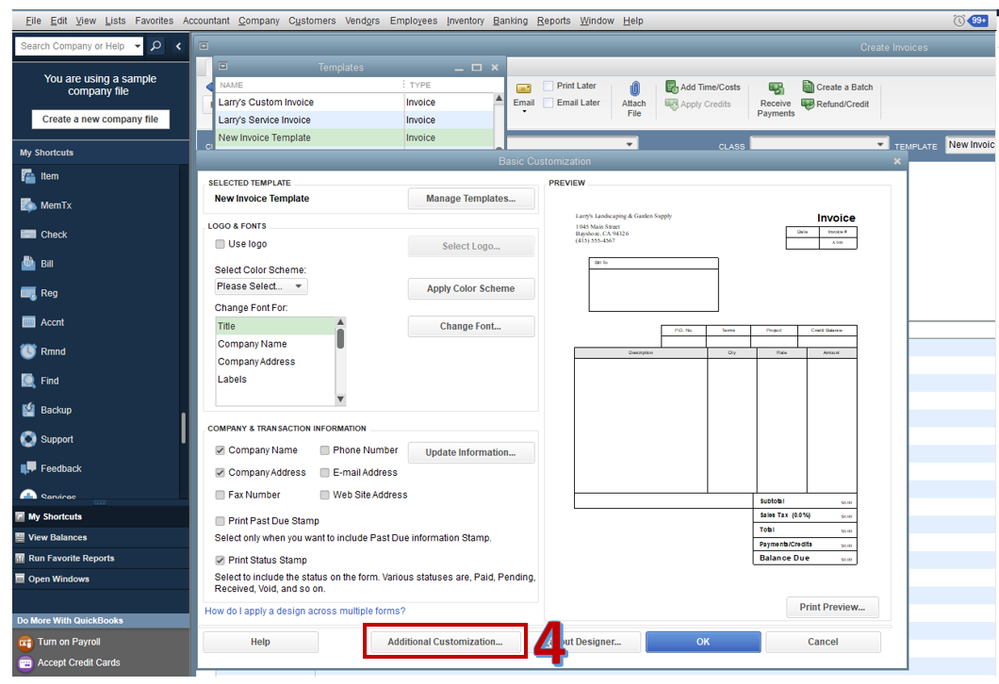Open the customer job dropdown behind Templates
This screenshot has height=684, width=999.
pyautogui.click(x=629, y=144)
